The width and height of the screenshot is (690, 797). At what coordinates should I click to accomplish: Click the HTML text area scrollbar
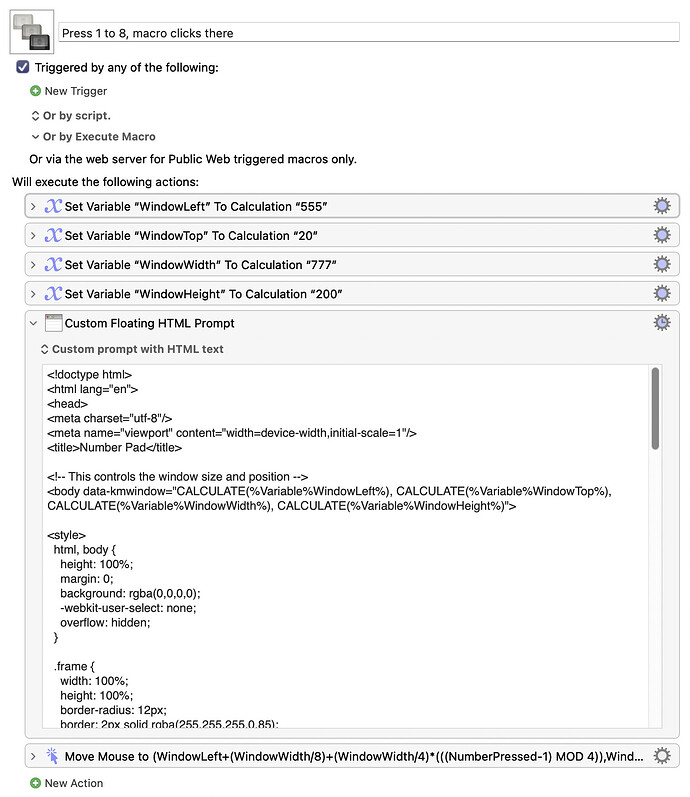(655, 410)
